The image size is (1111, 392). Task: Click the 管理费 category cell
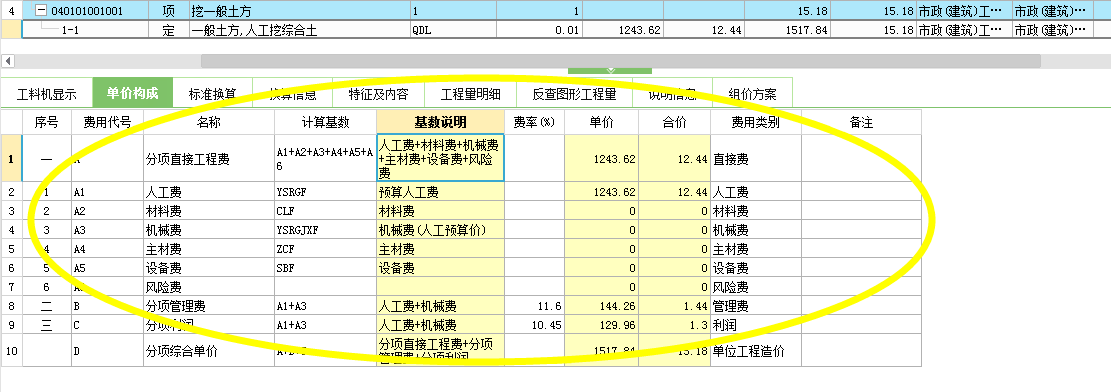click(756, 306)
